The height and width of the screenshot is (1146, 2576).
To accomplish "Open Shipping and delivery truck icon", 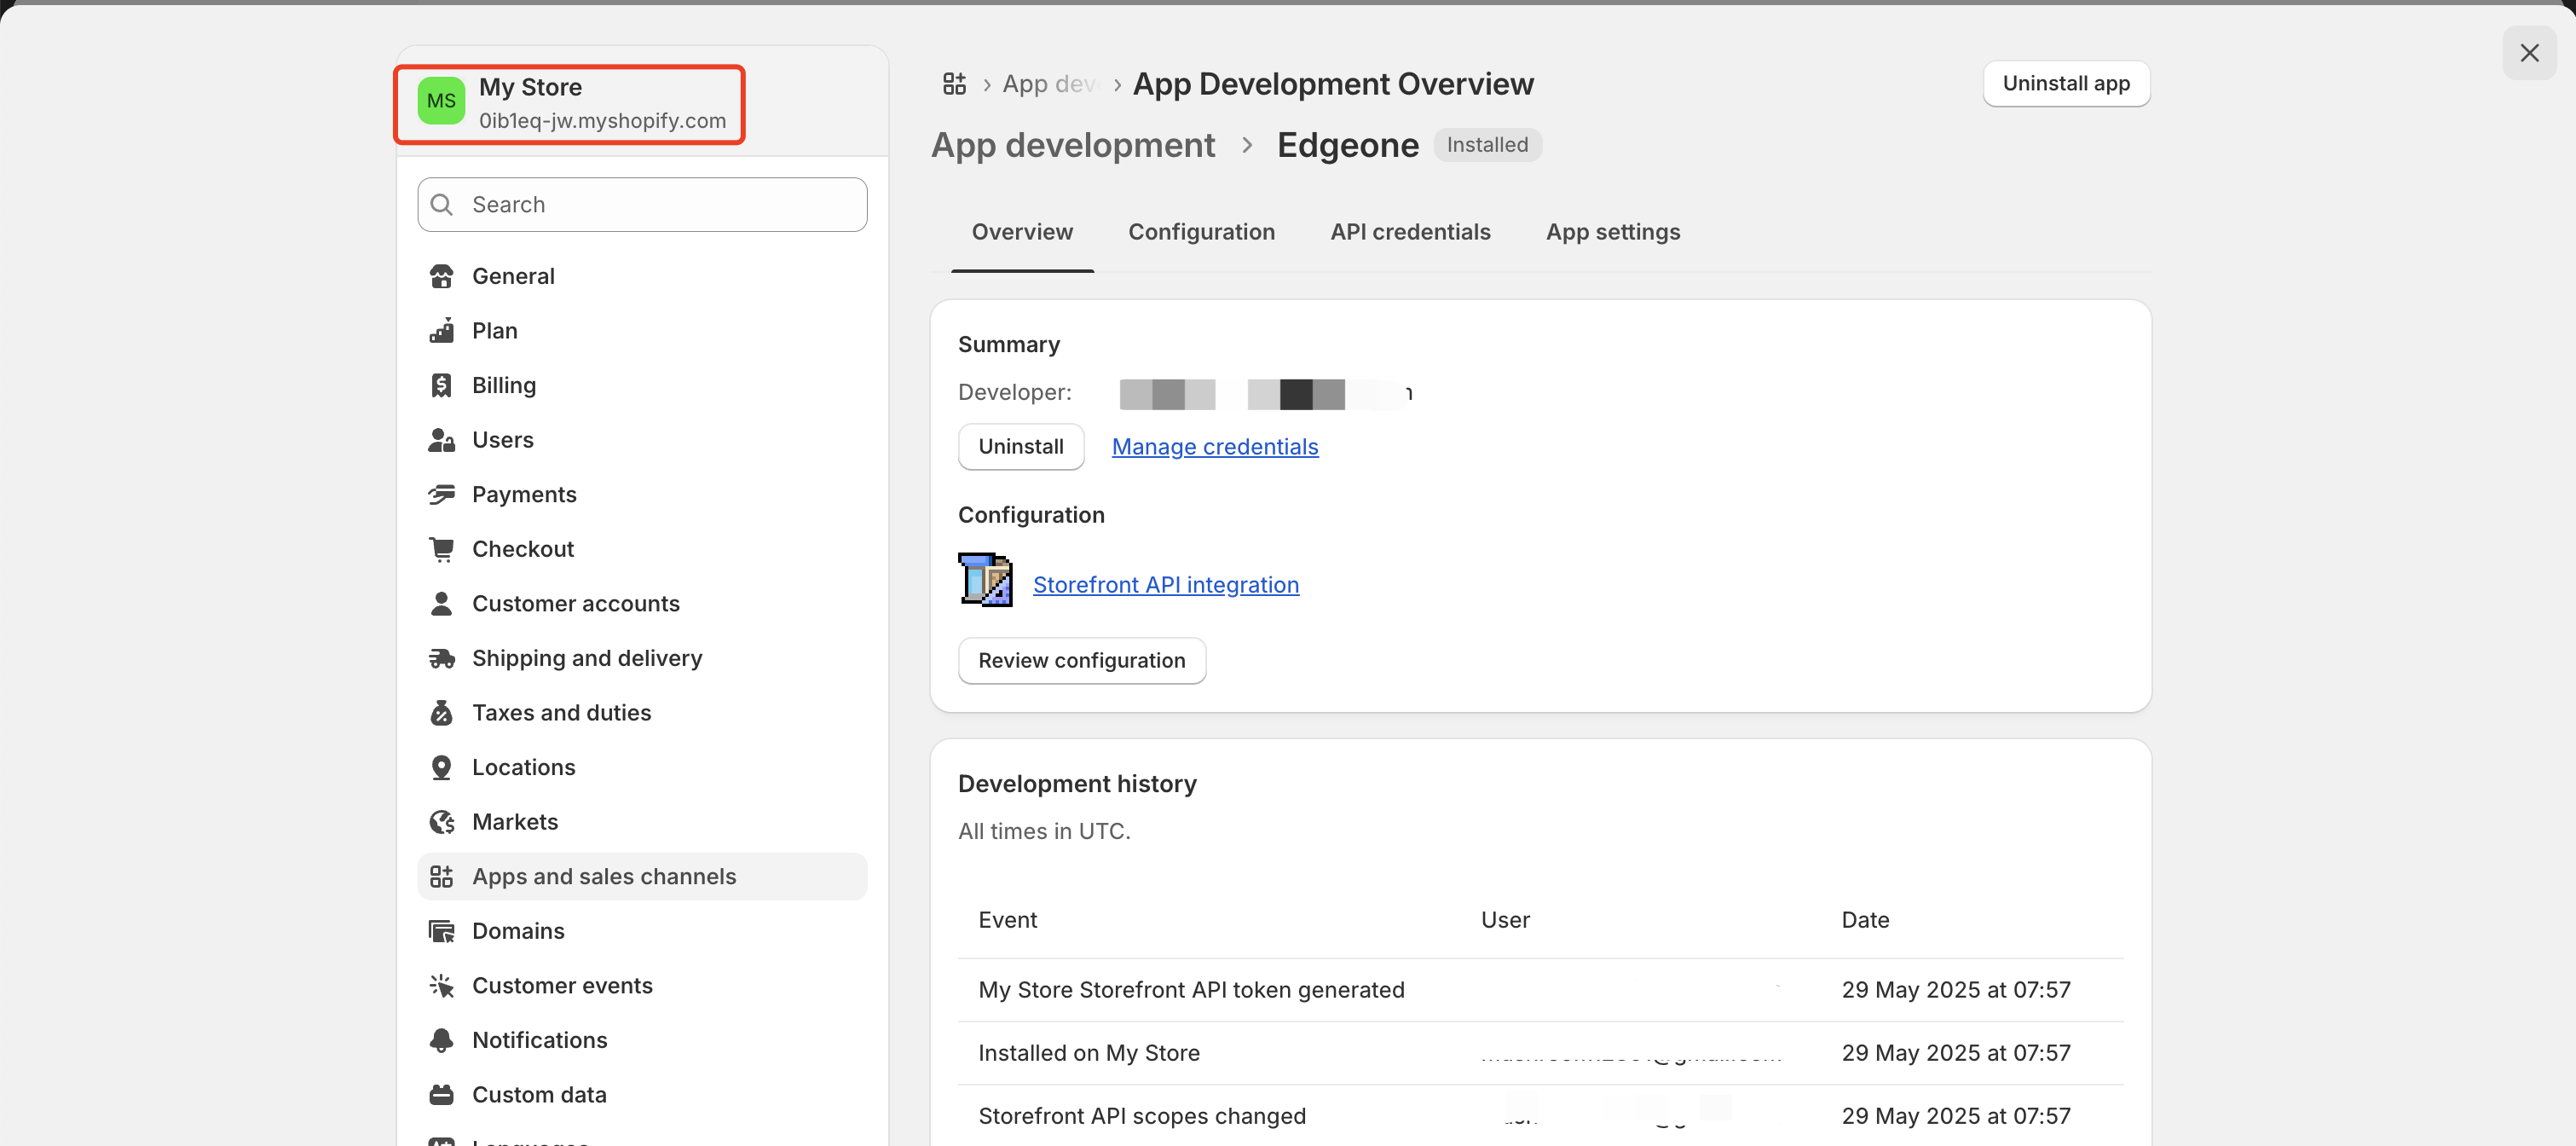I will coord(441,658).
